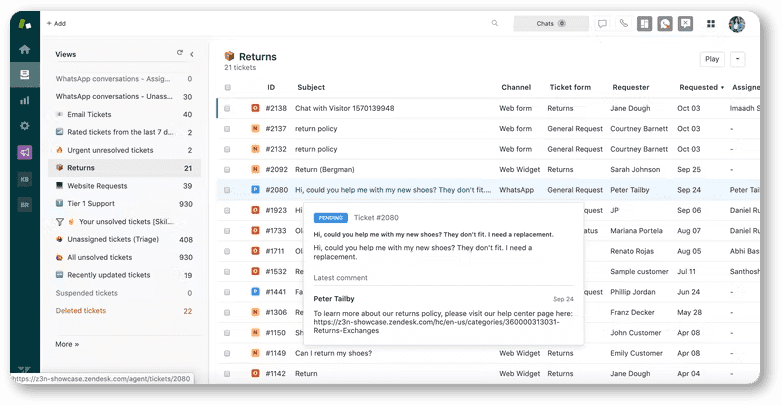Open the Admin gear icon in the sidebar
Screen dimensions: 782x405
tap(24, 126)
